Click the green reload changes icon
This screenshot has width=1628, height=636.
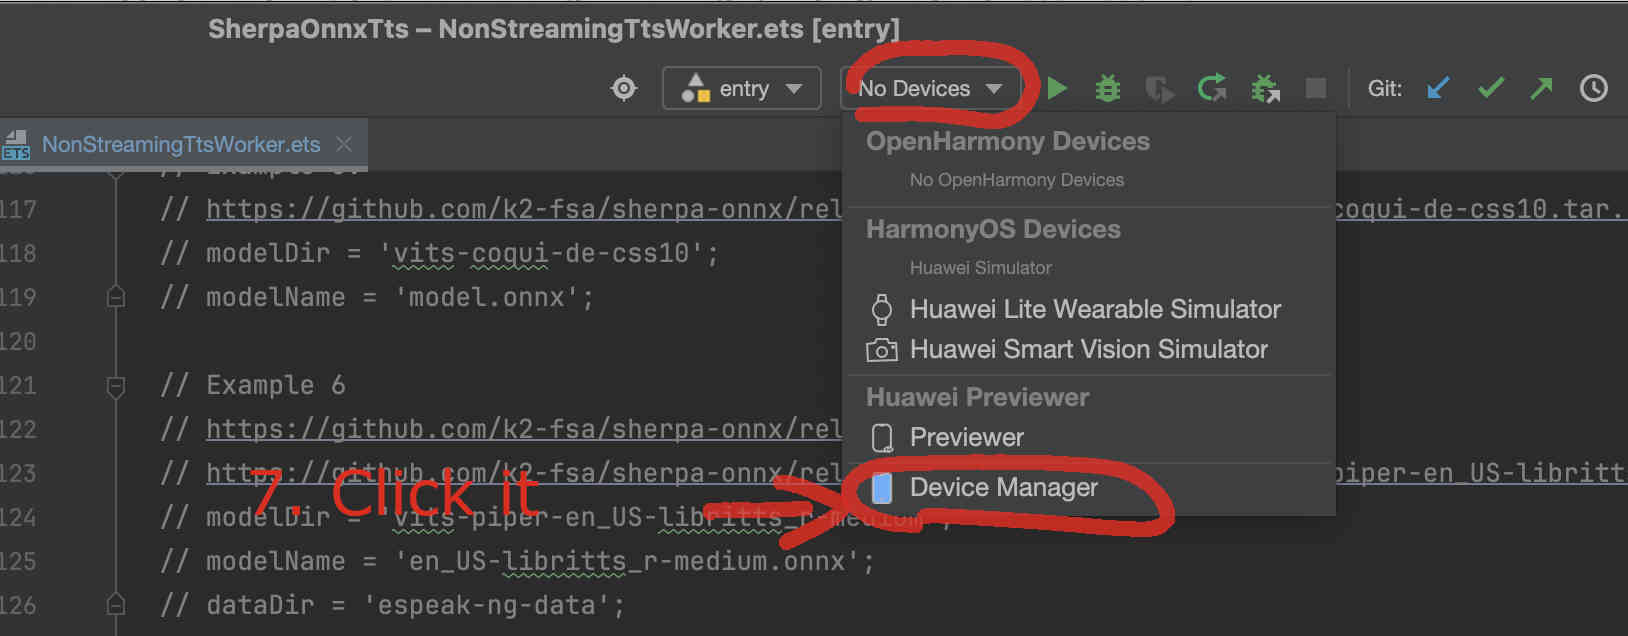(1212, 89)
